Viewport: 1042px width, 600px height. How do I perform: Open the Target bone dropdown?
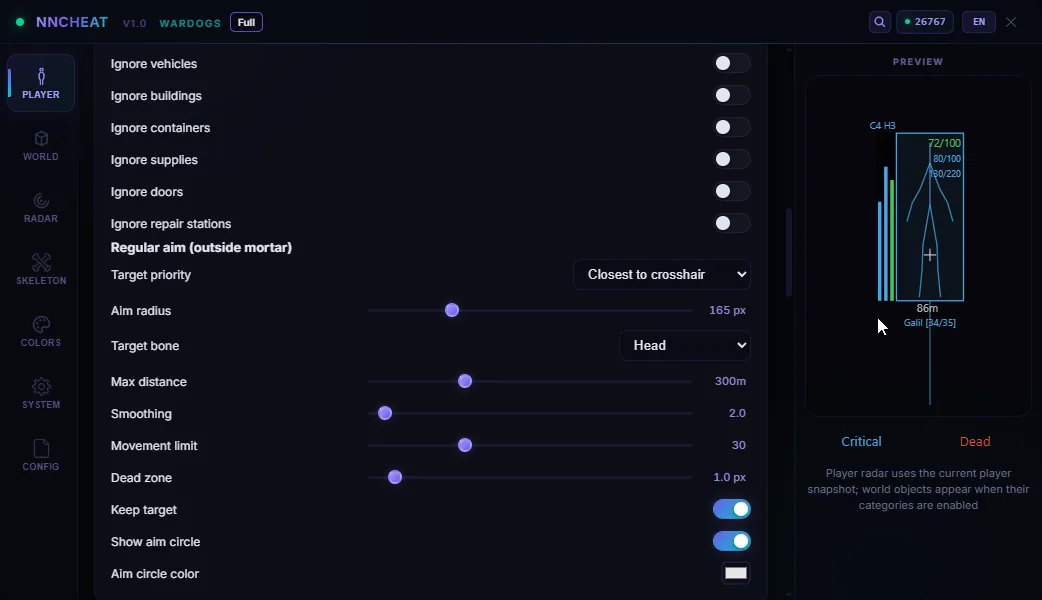coord(684,346)
